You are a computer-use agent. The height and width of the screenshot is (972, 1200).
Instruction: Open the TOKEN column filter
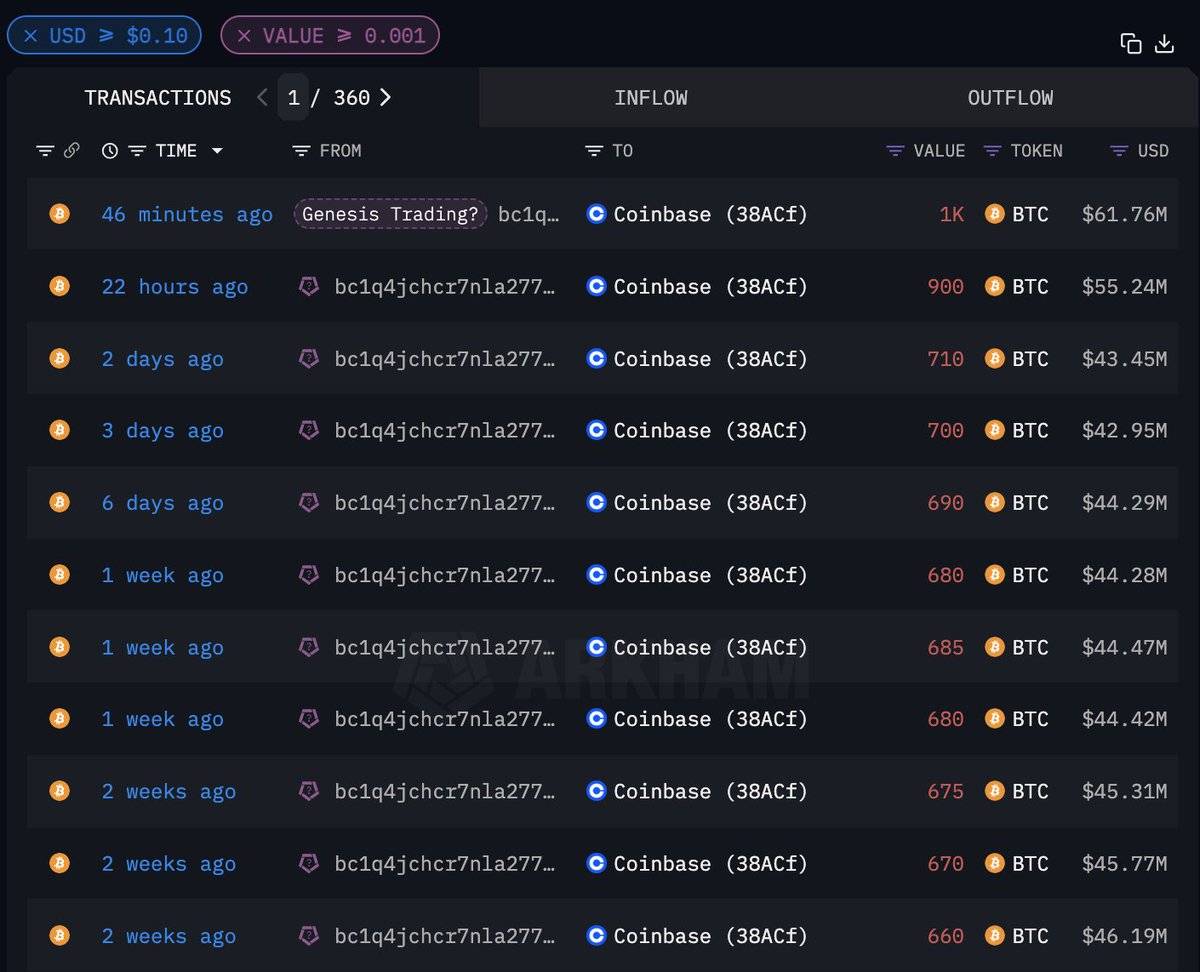(992, 151)
